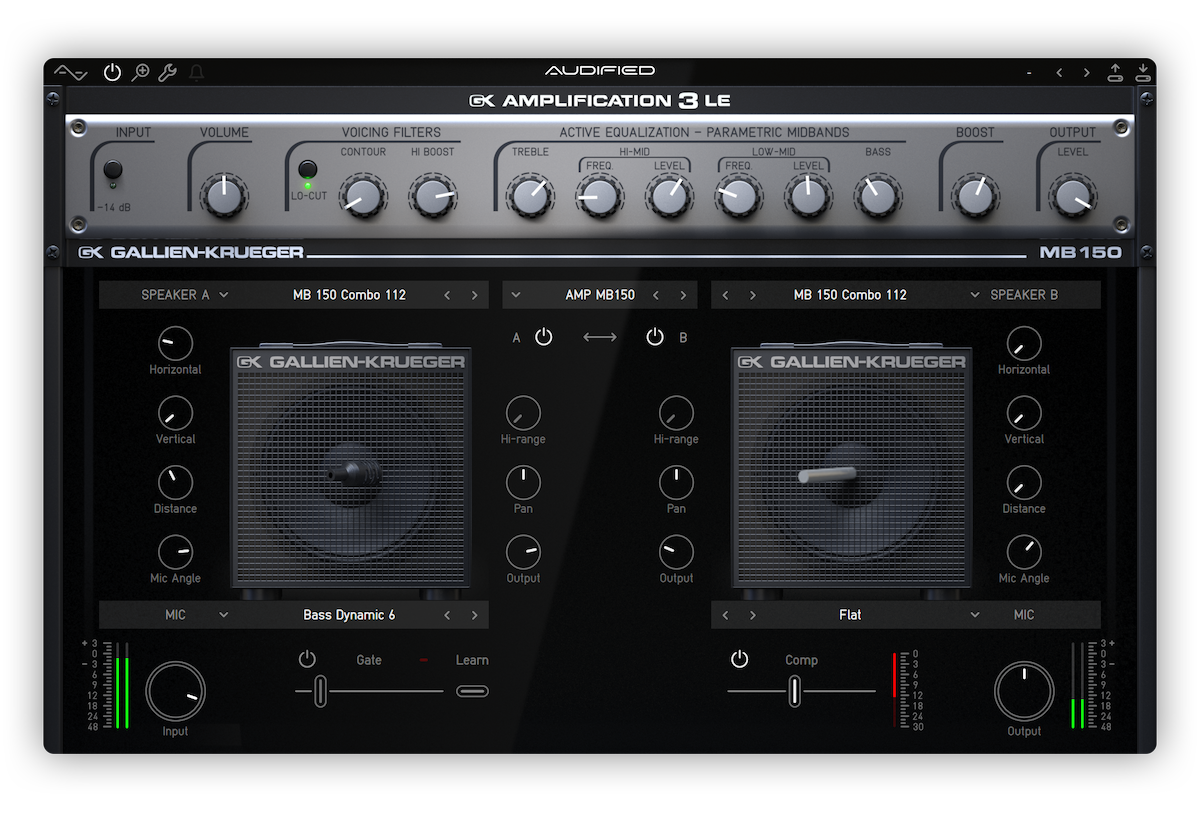Select next Speaker B cabinet arrow
This screenshot has width=1200, height=822.
[752, 295]
